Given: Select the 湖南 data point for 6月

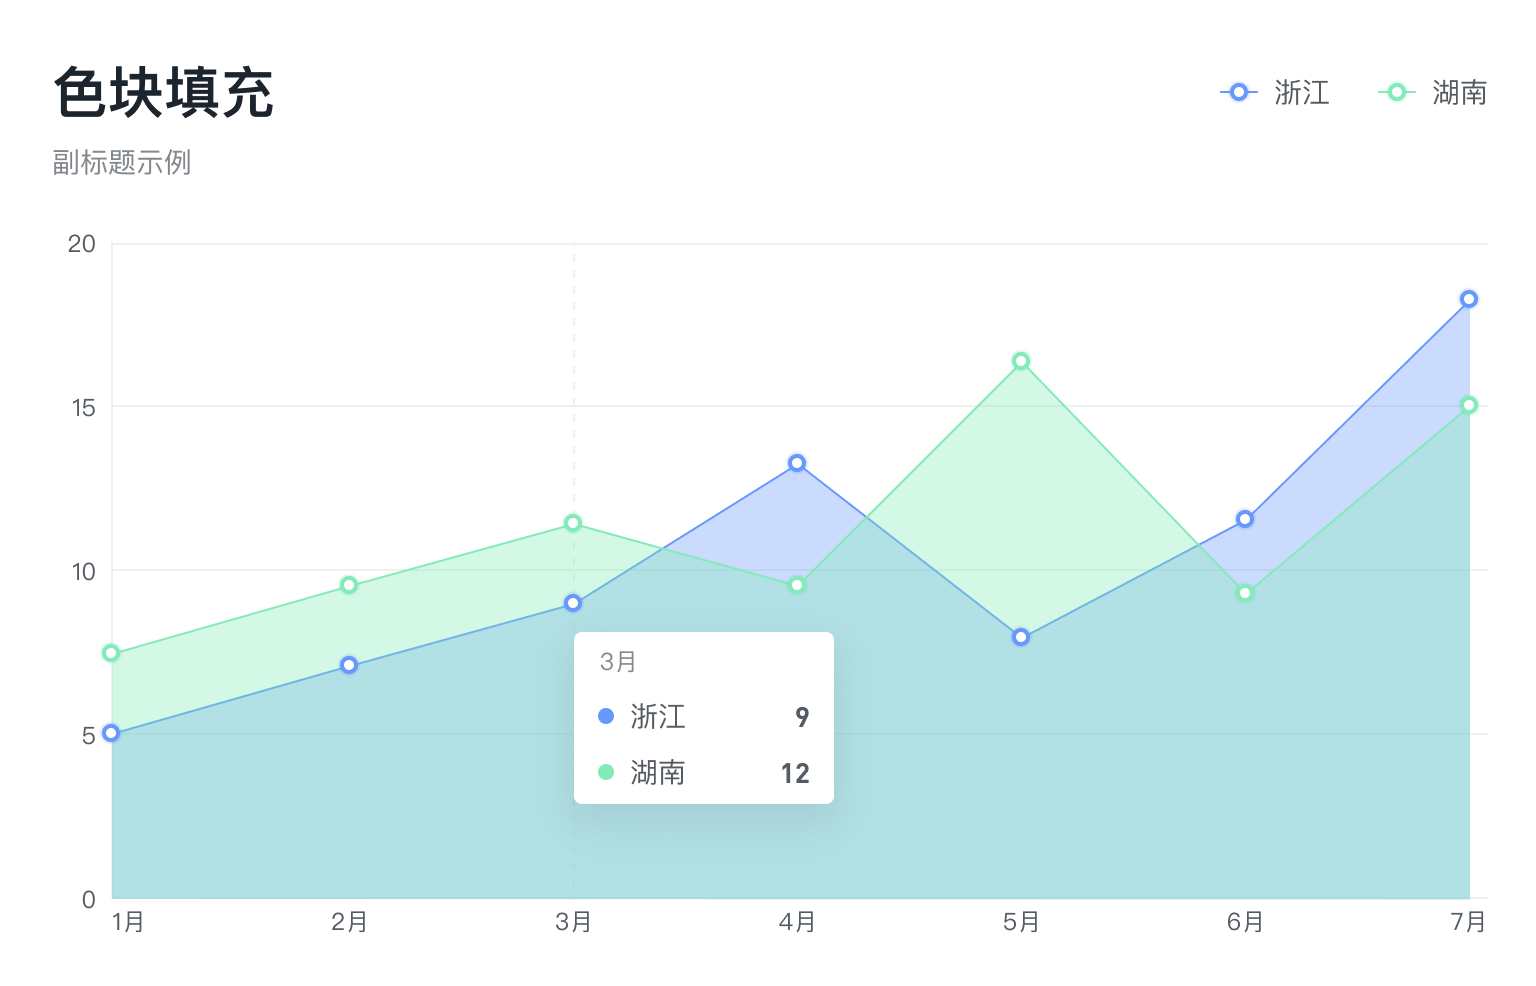Looking at the screenshot, I should point(1245,593).
